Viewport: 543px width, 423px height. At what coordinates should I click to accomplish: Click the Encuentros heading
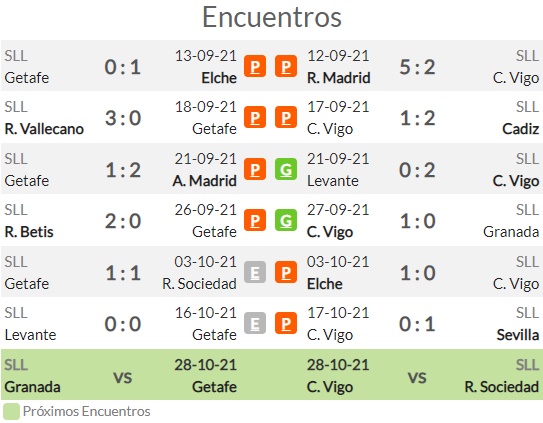pos(272,17)
